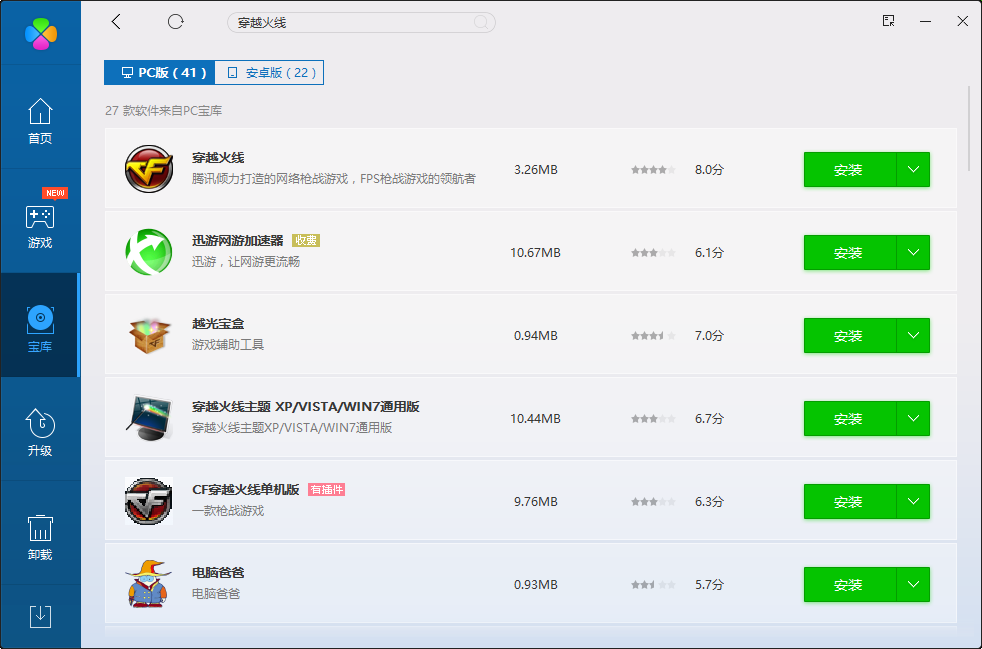Click the NEW badge above 游戏
Viewport: 982px width, 649px height.
[x=55, y=193]
